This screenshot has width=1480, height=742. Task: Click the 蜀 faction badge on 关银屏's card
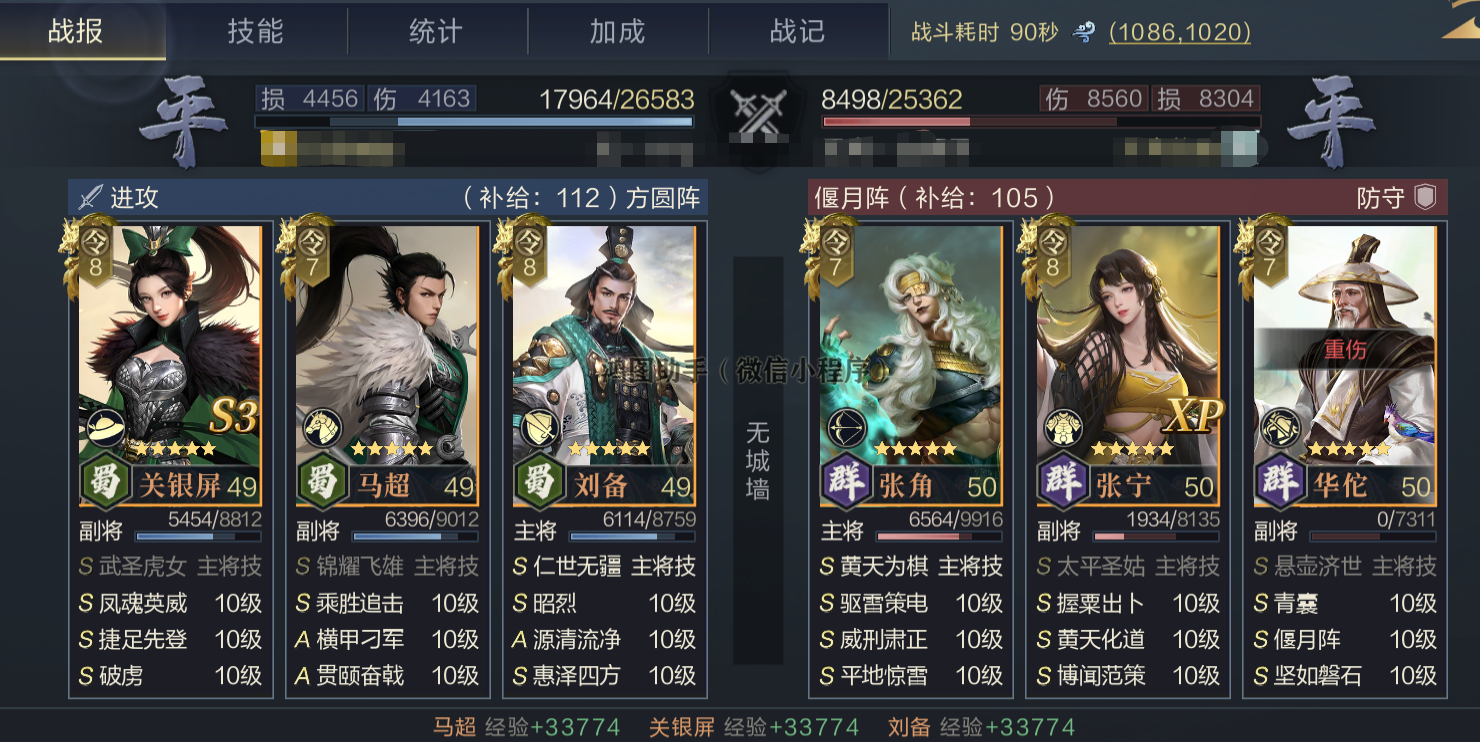pos(105,483)
